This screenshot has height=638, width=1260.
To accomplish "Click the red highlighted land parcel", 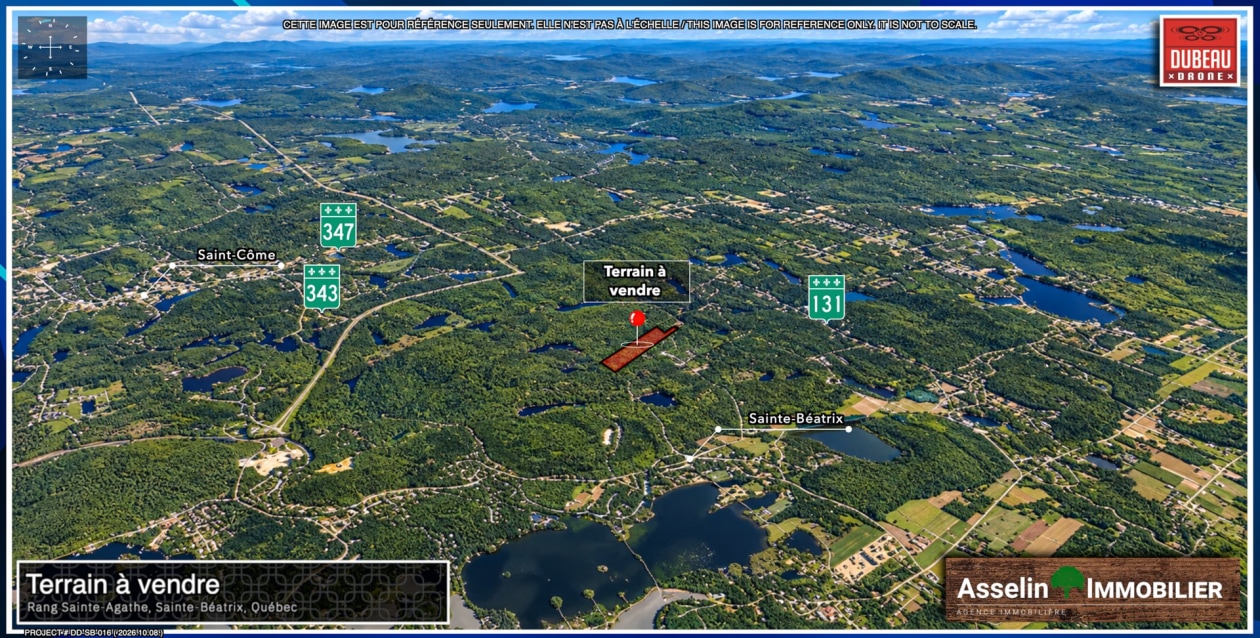I will pos(640,348).
